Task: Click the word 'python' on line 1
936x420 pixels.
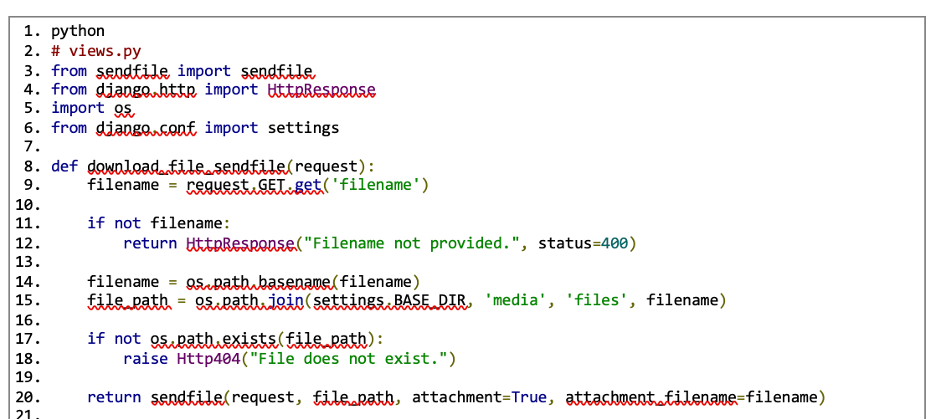Action: (78, 31)
